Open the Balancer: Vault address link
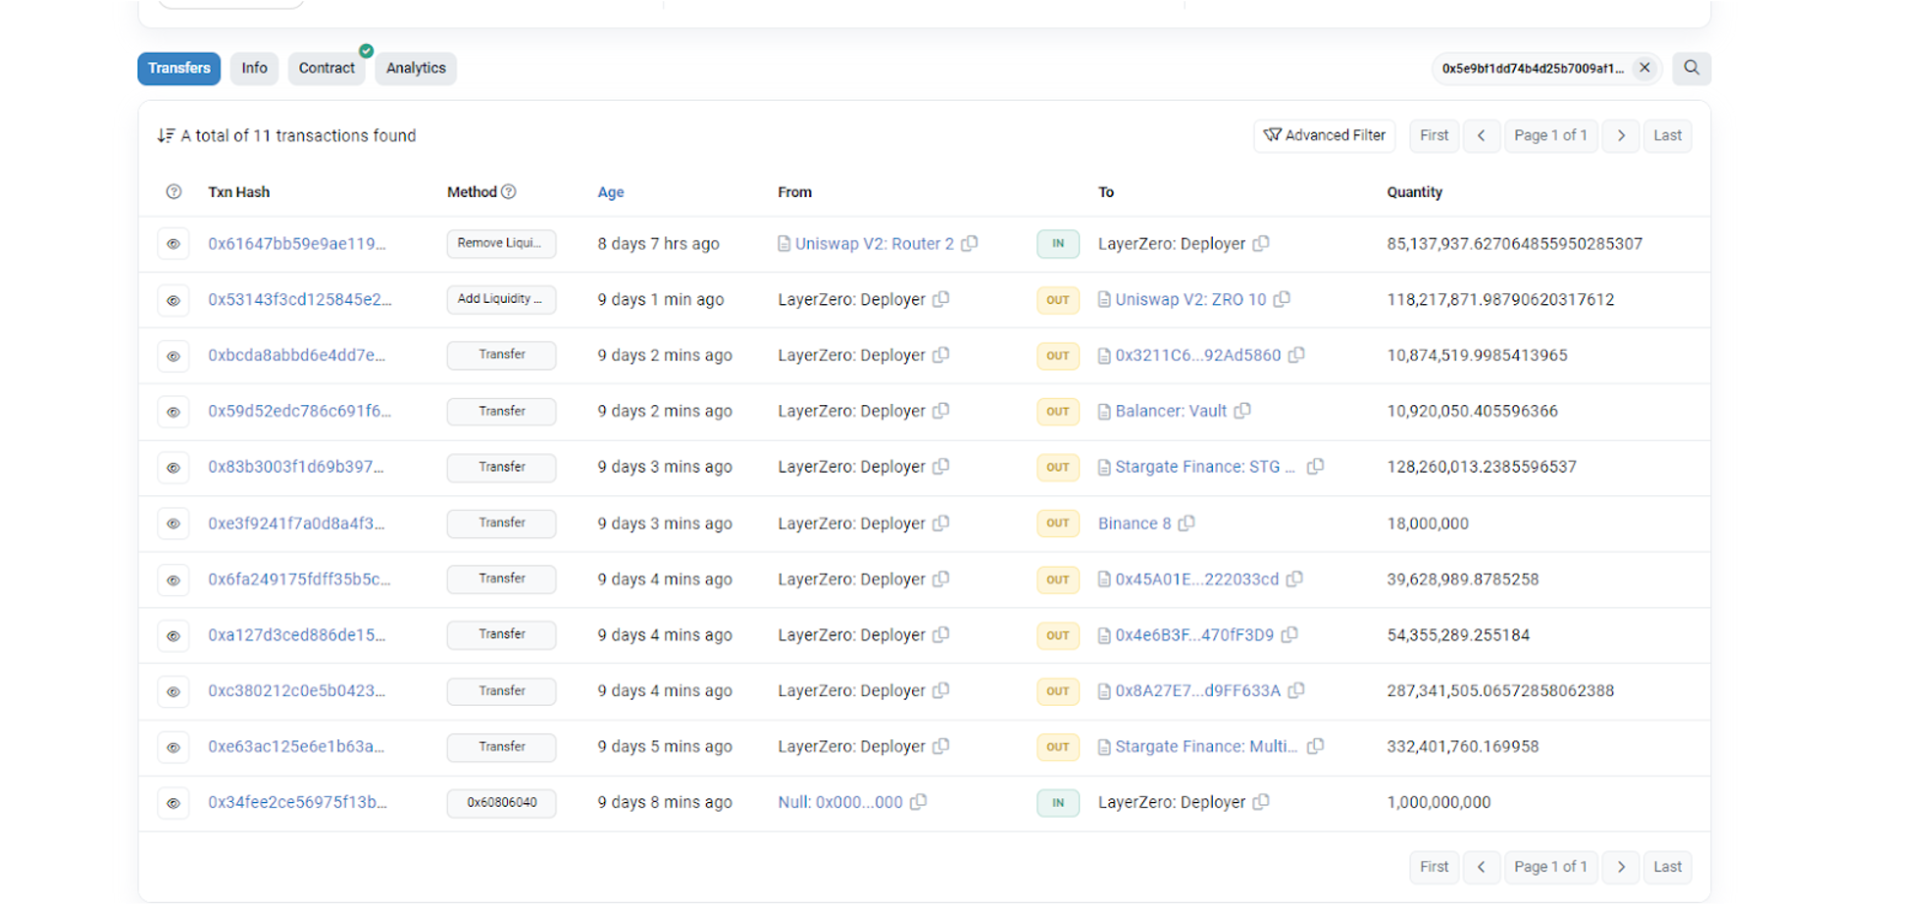Screen dimensions: 1920x904 [x=1171, y=411]
